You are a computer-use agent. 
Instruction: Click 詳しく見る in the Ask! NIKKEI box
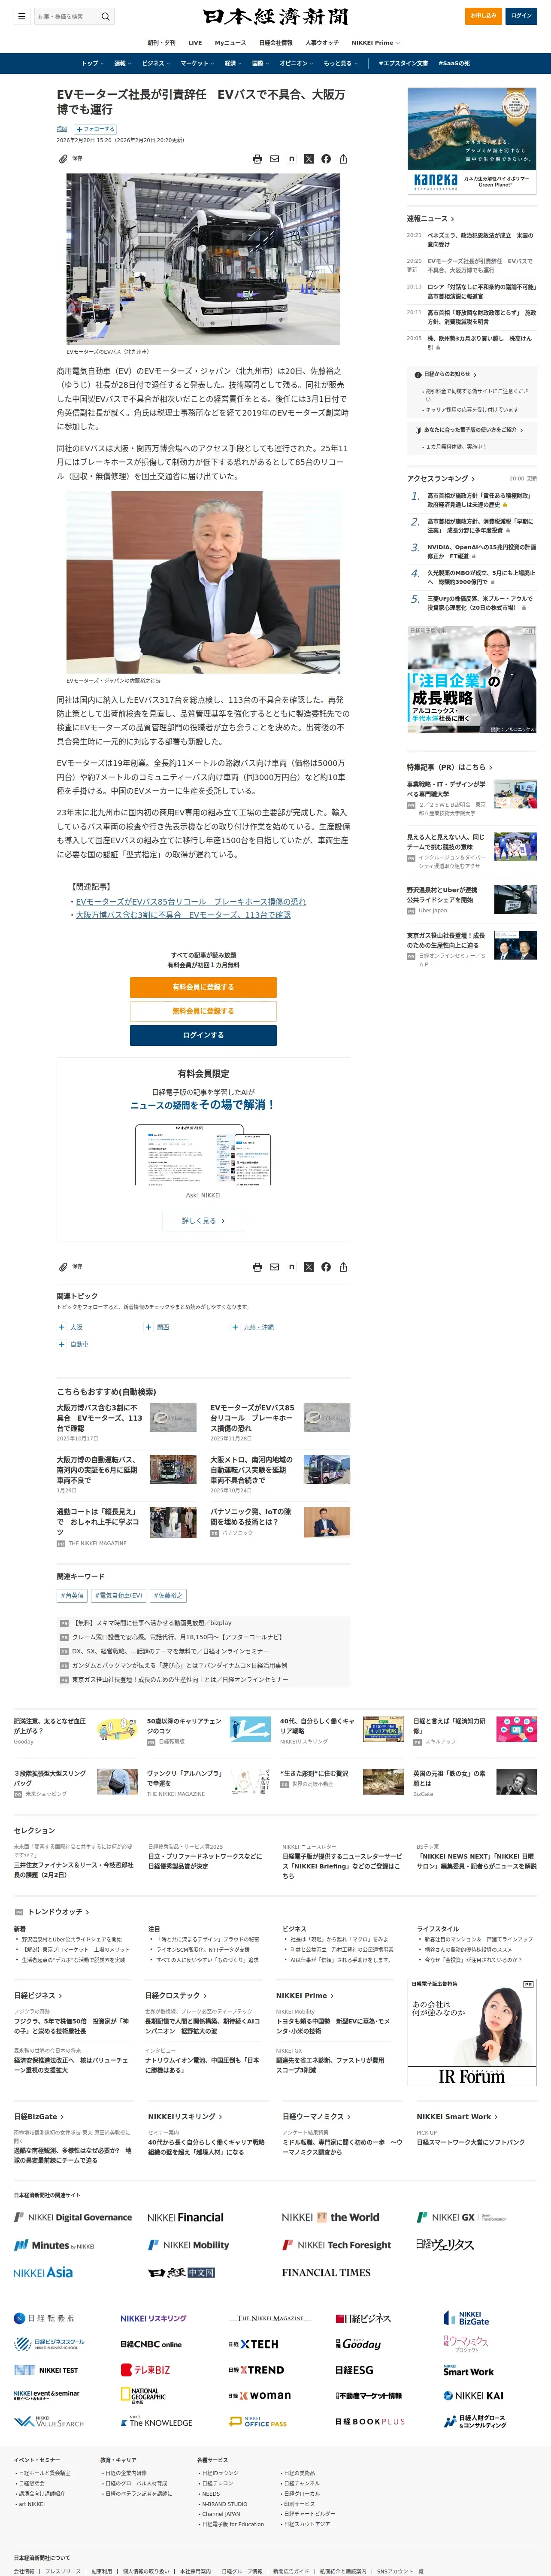tap(203, 1221)
